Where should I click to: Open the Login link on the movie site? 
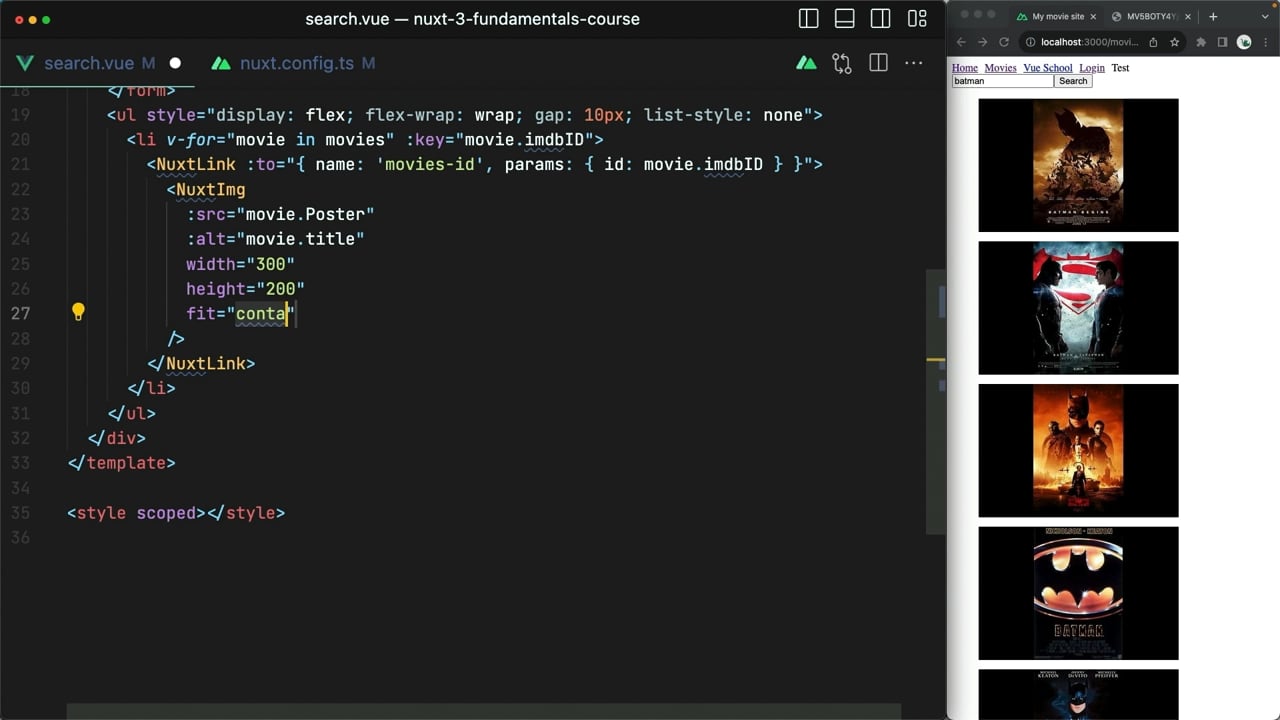[x=1092, y=68]
